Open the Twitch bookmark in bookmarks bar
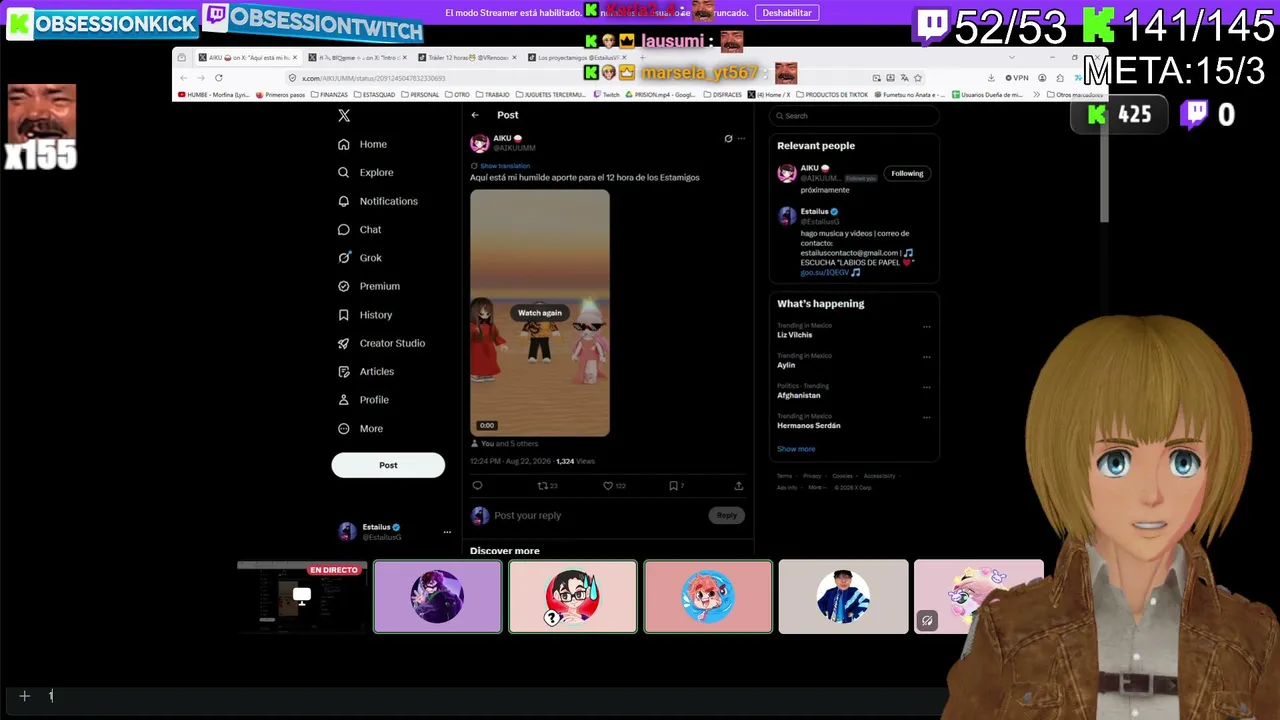The height and width of the screenshot is (720, 1280). [606, 95]
